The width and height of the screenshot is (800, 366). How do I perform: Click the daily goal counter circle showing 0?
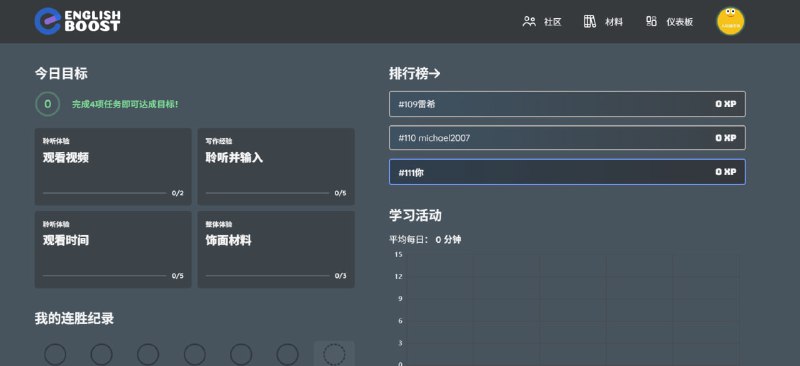point(47,104)
